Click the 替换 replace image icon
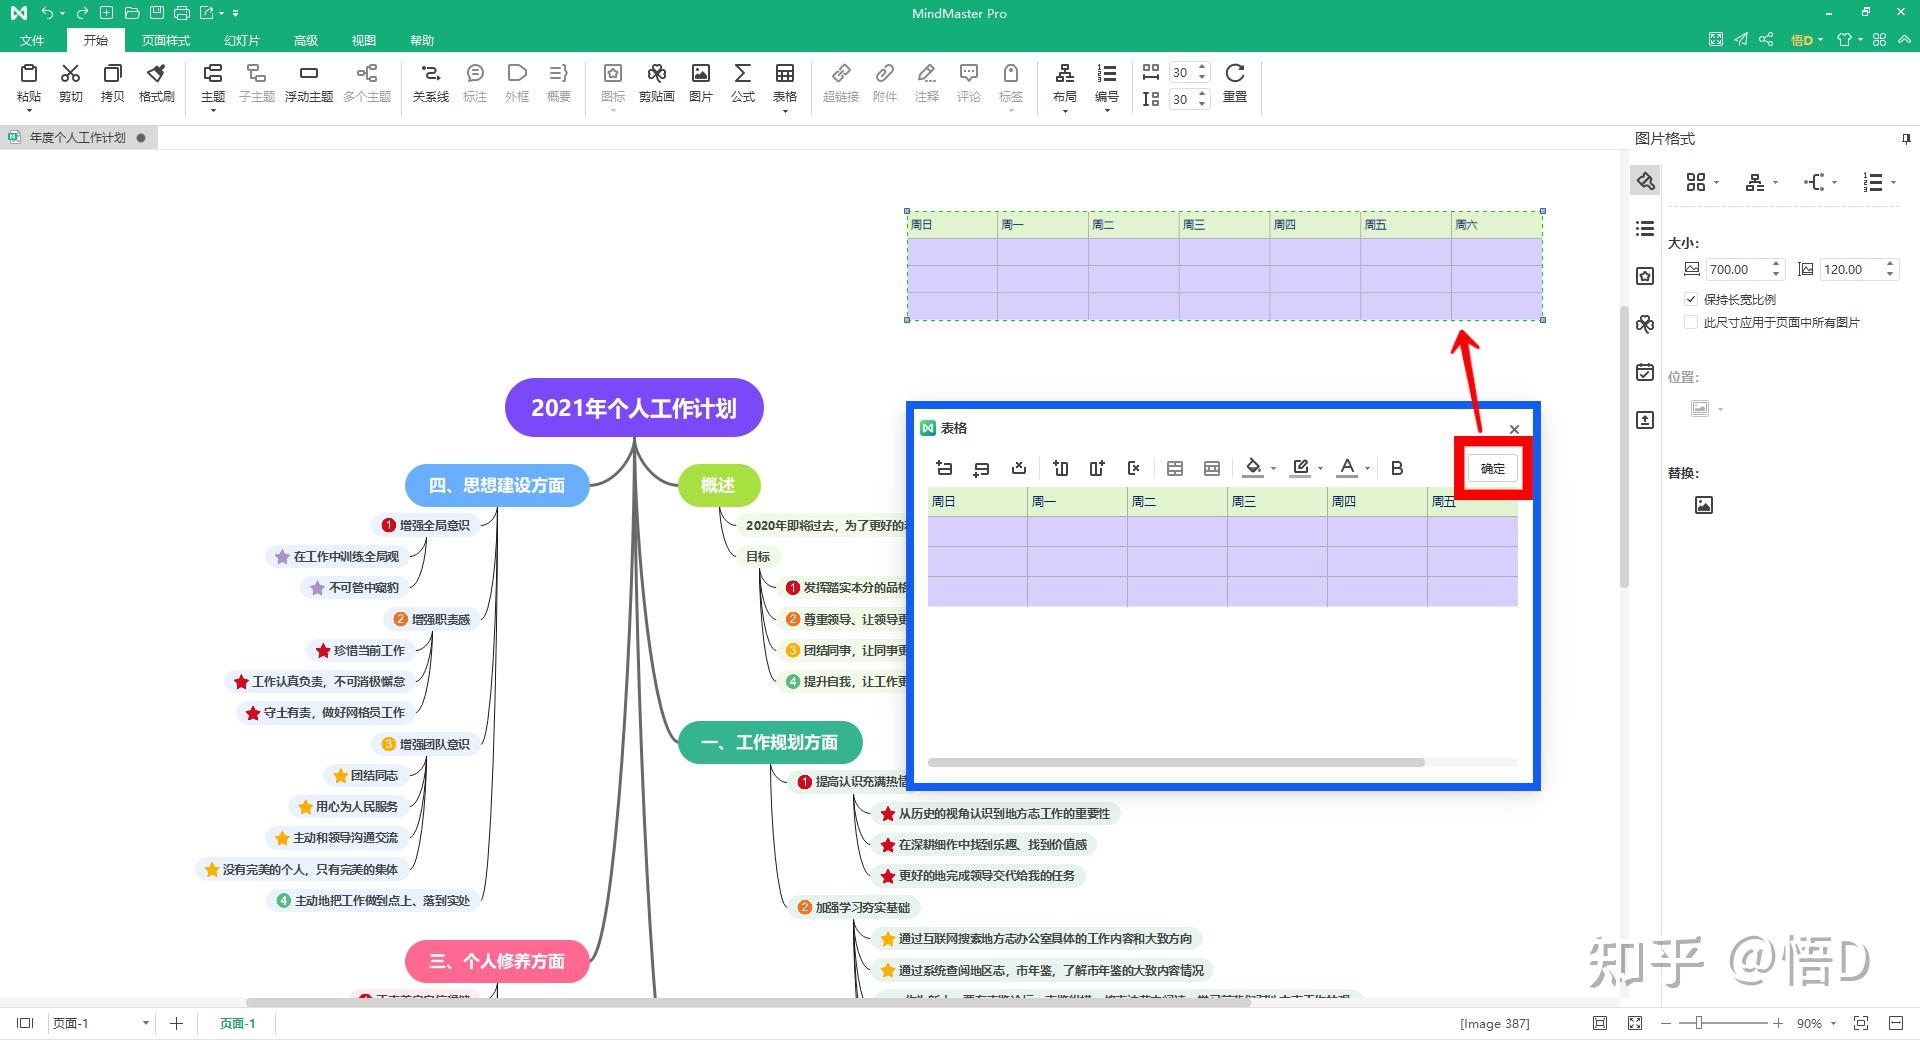This screenshot has width=1920, height=1040. point(1704,505)
